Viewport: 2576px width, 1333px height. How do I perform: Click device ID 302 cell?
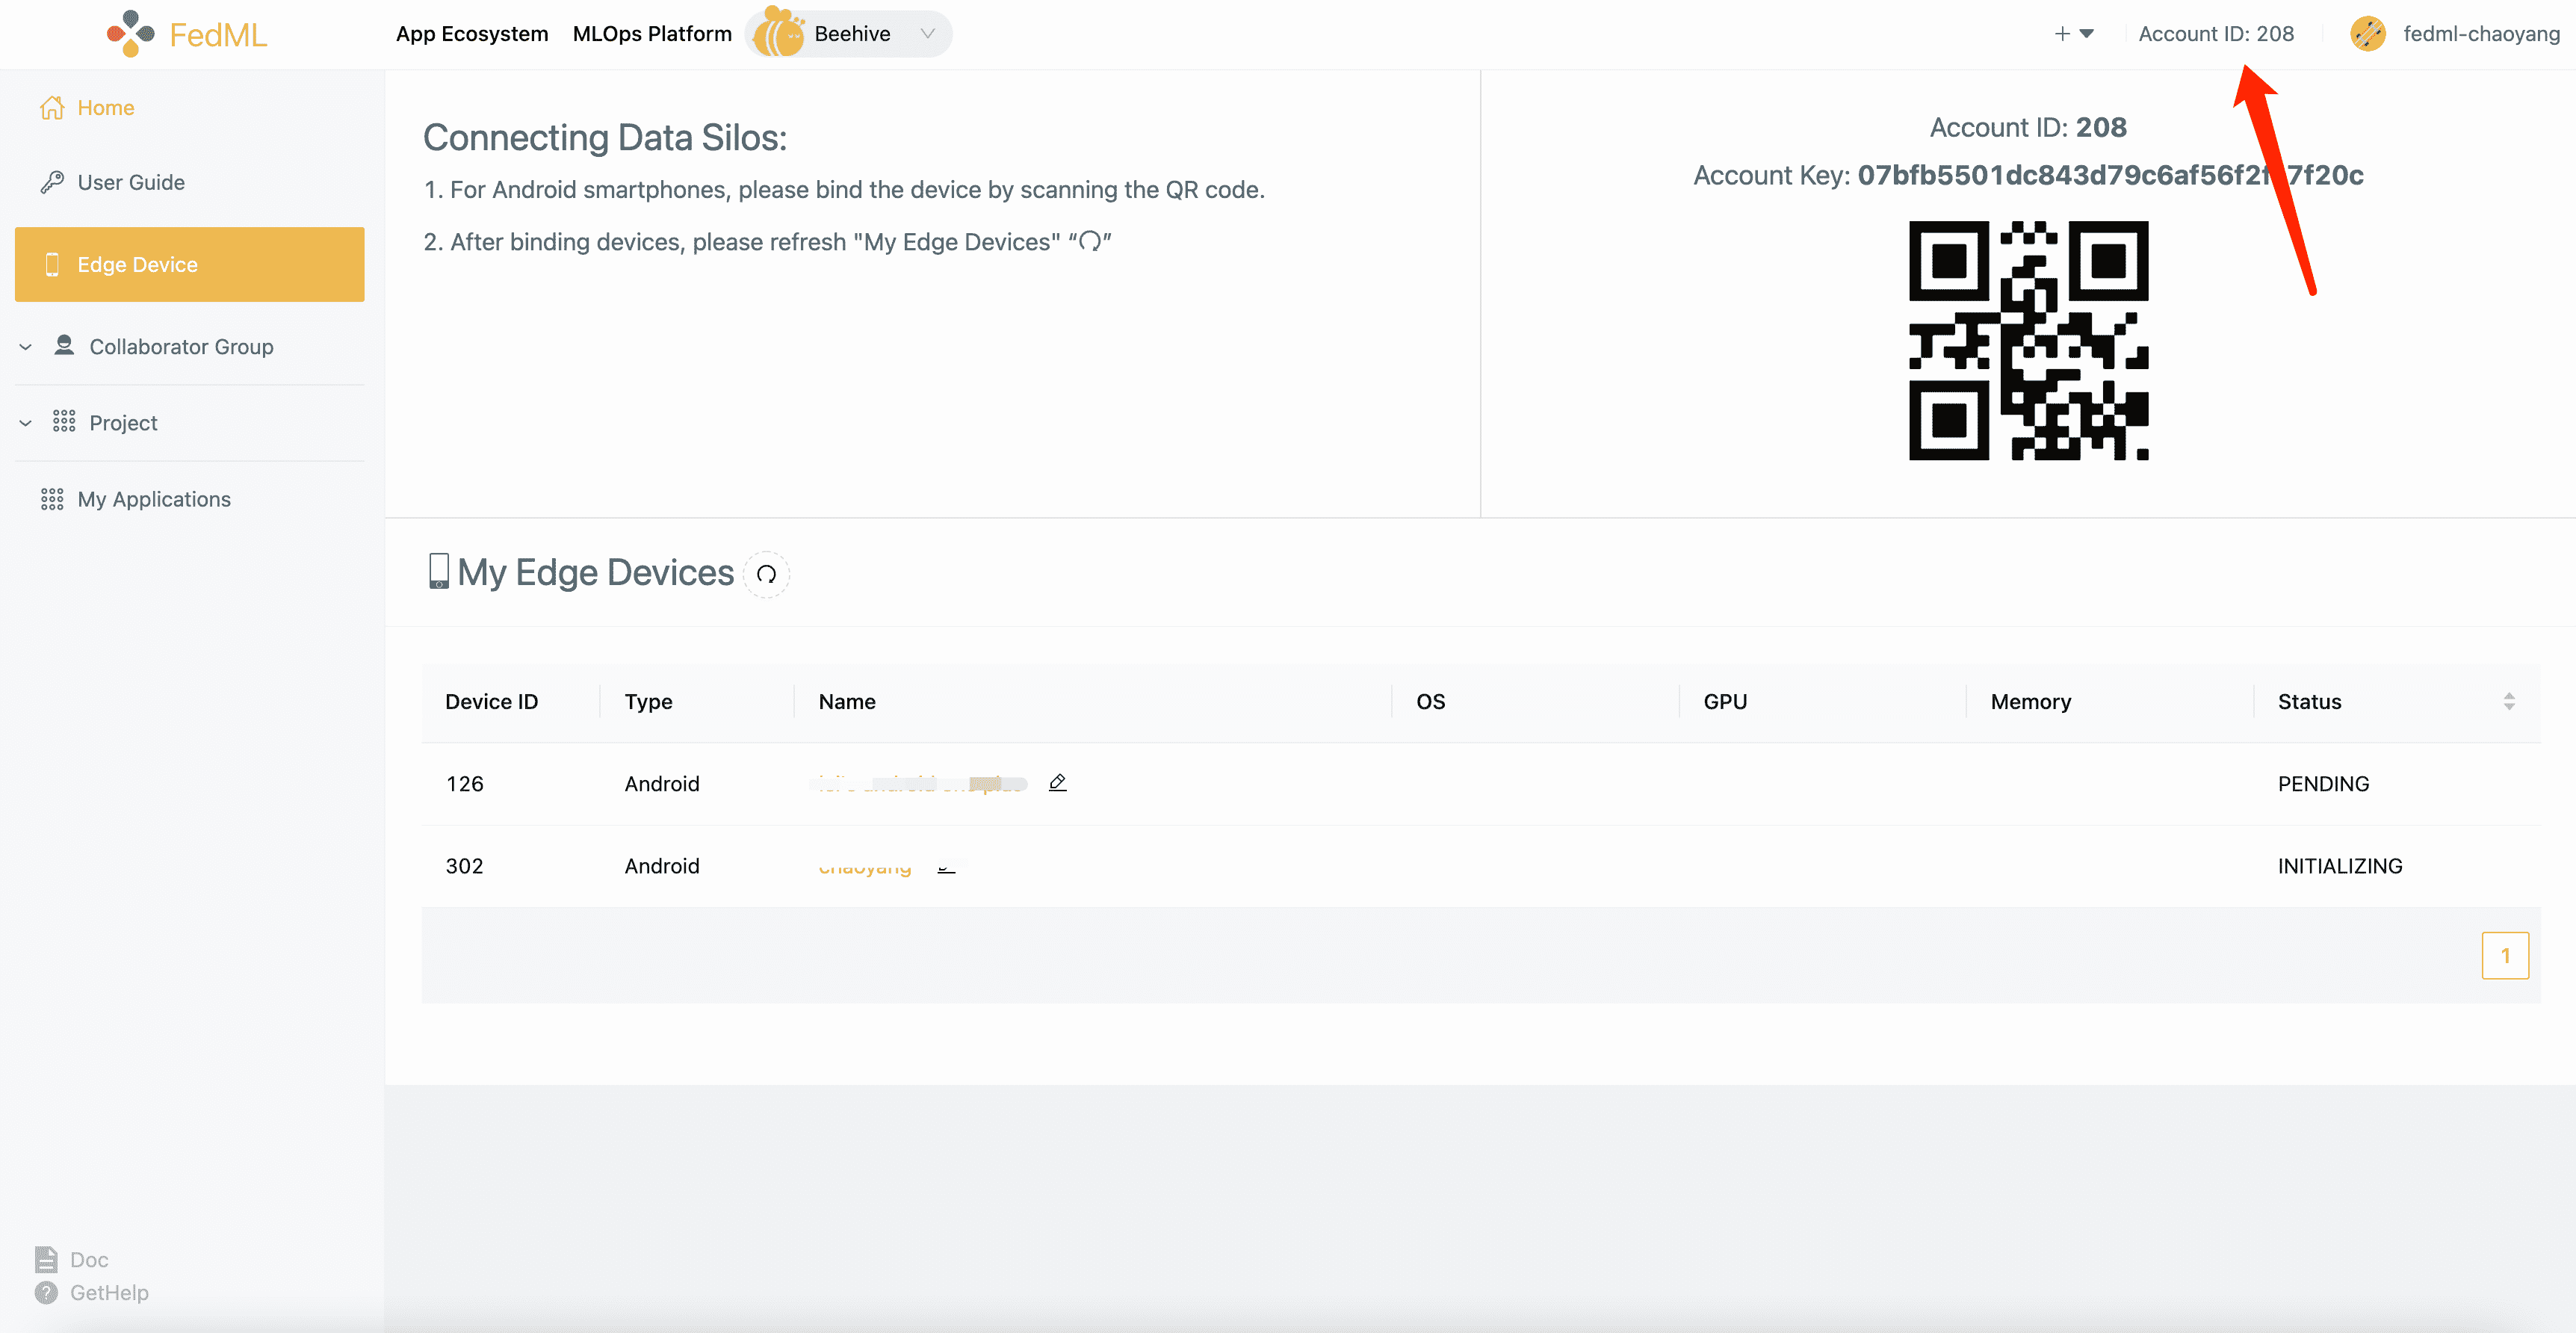click(x=464, y=866)
